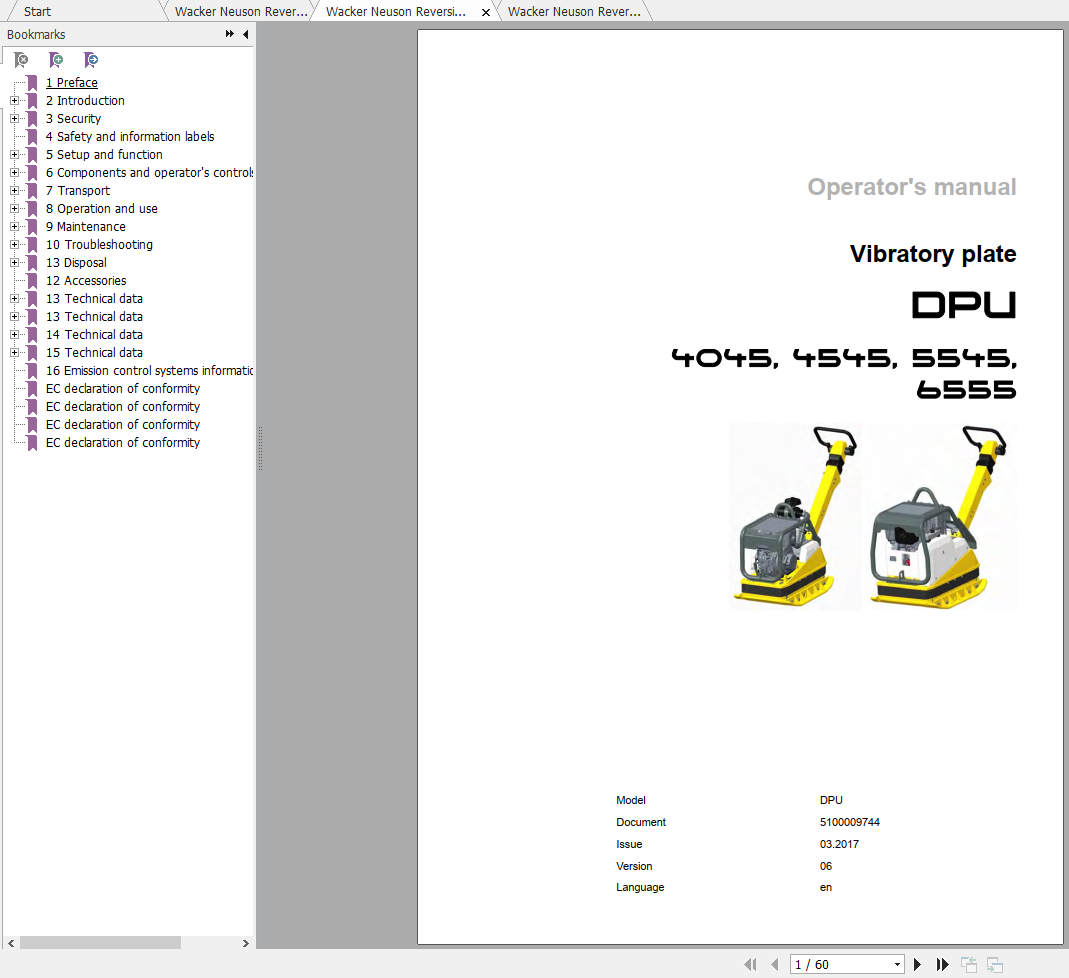
Task: Click the document number 5100009744
Action: click(x=849, y=822)
